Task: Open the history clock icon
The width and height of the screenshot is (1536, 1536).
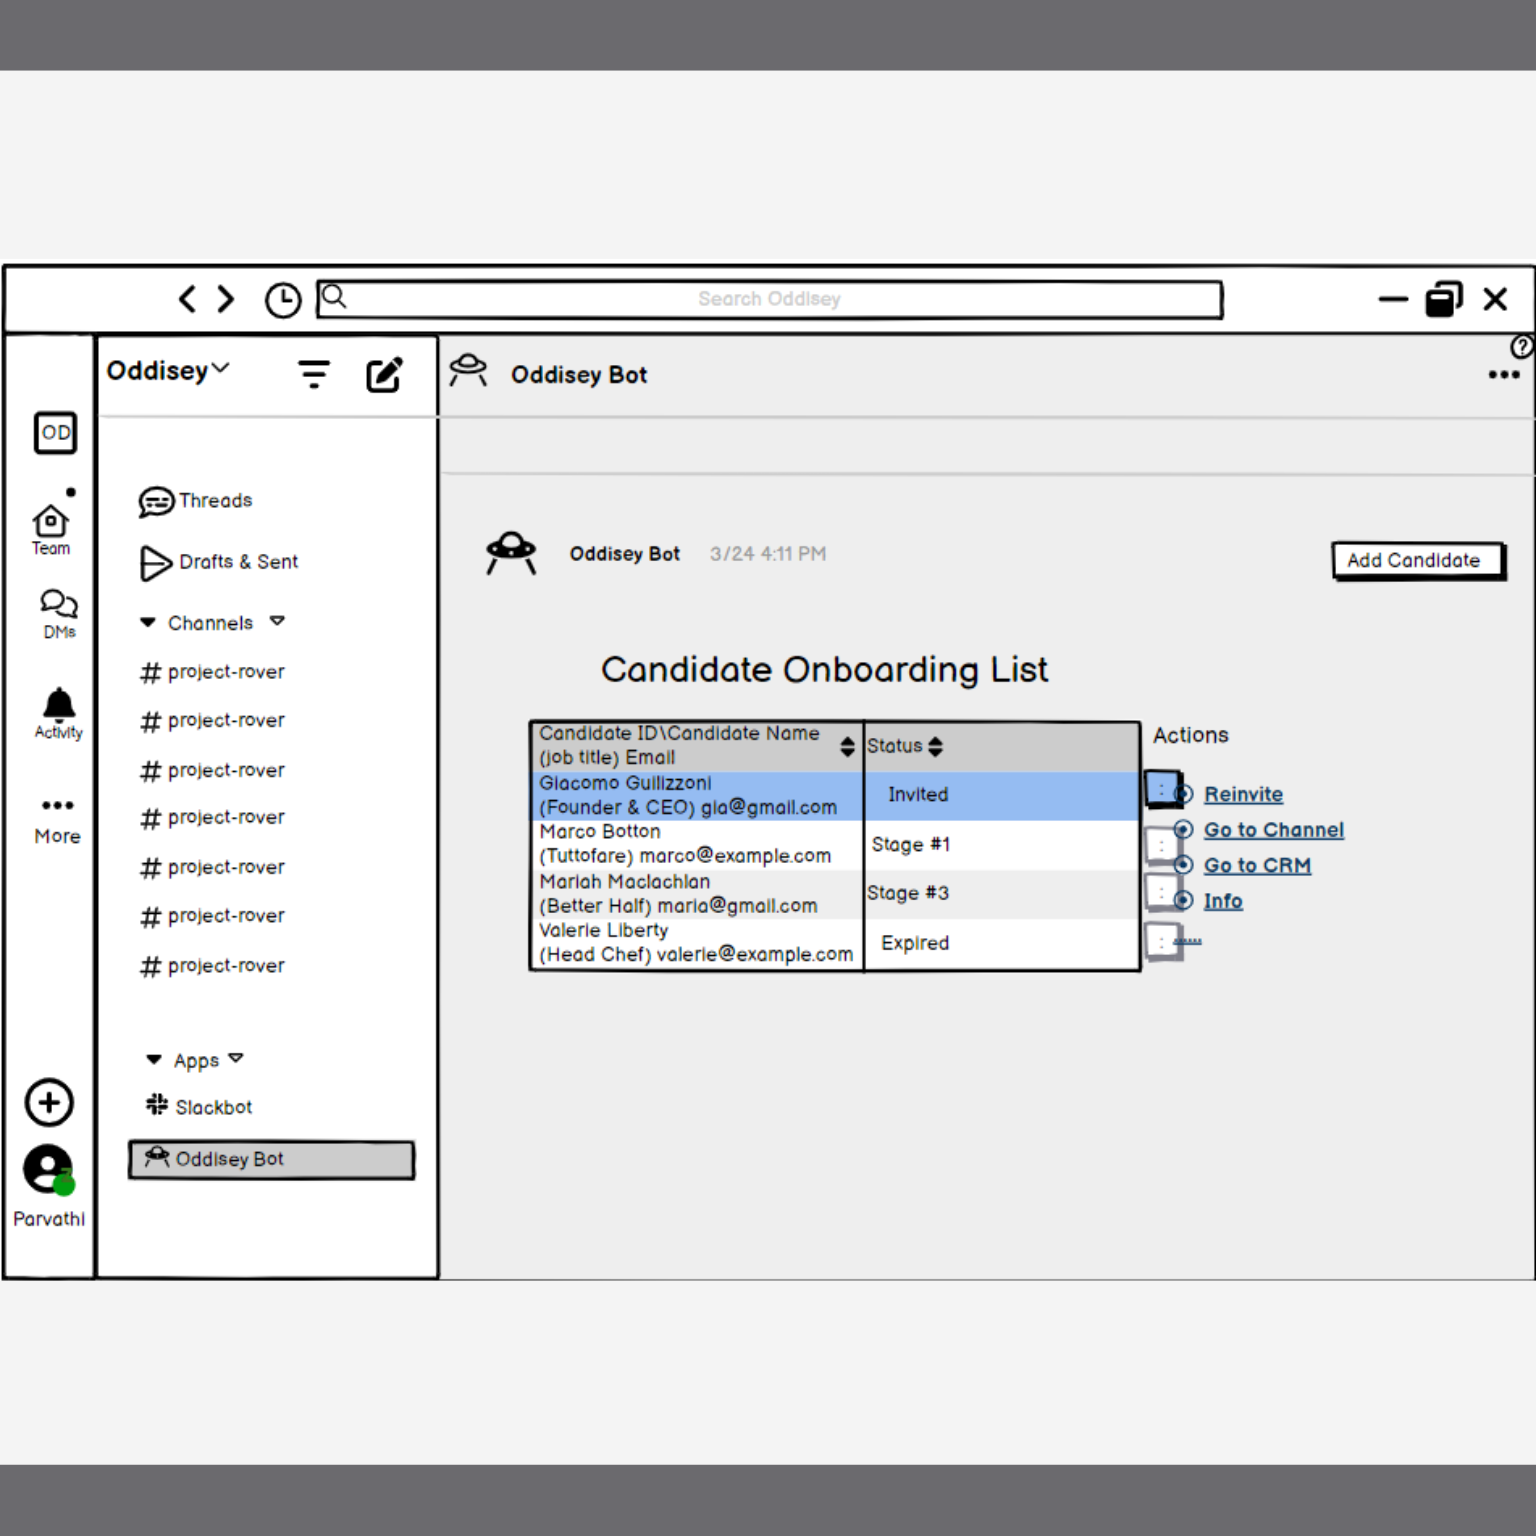Action: (283, 300)
